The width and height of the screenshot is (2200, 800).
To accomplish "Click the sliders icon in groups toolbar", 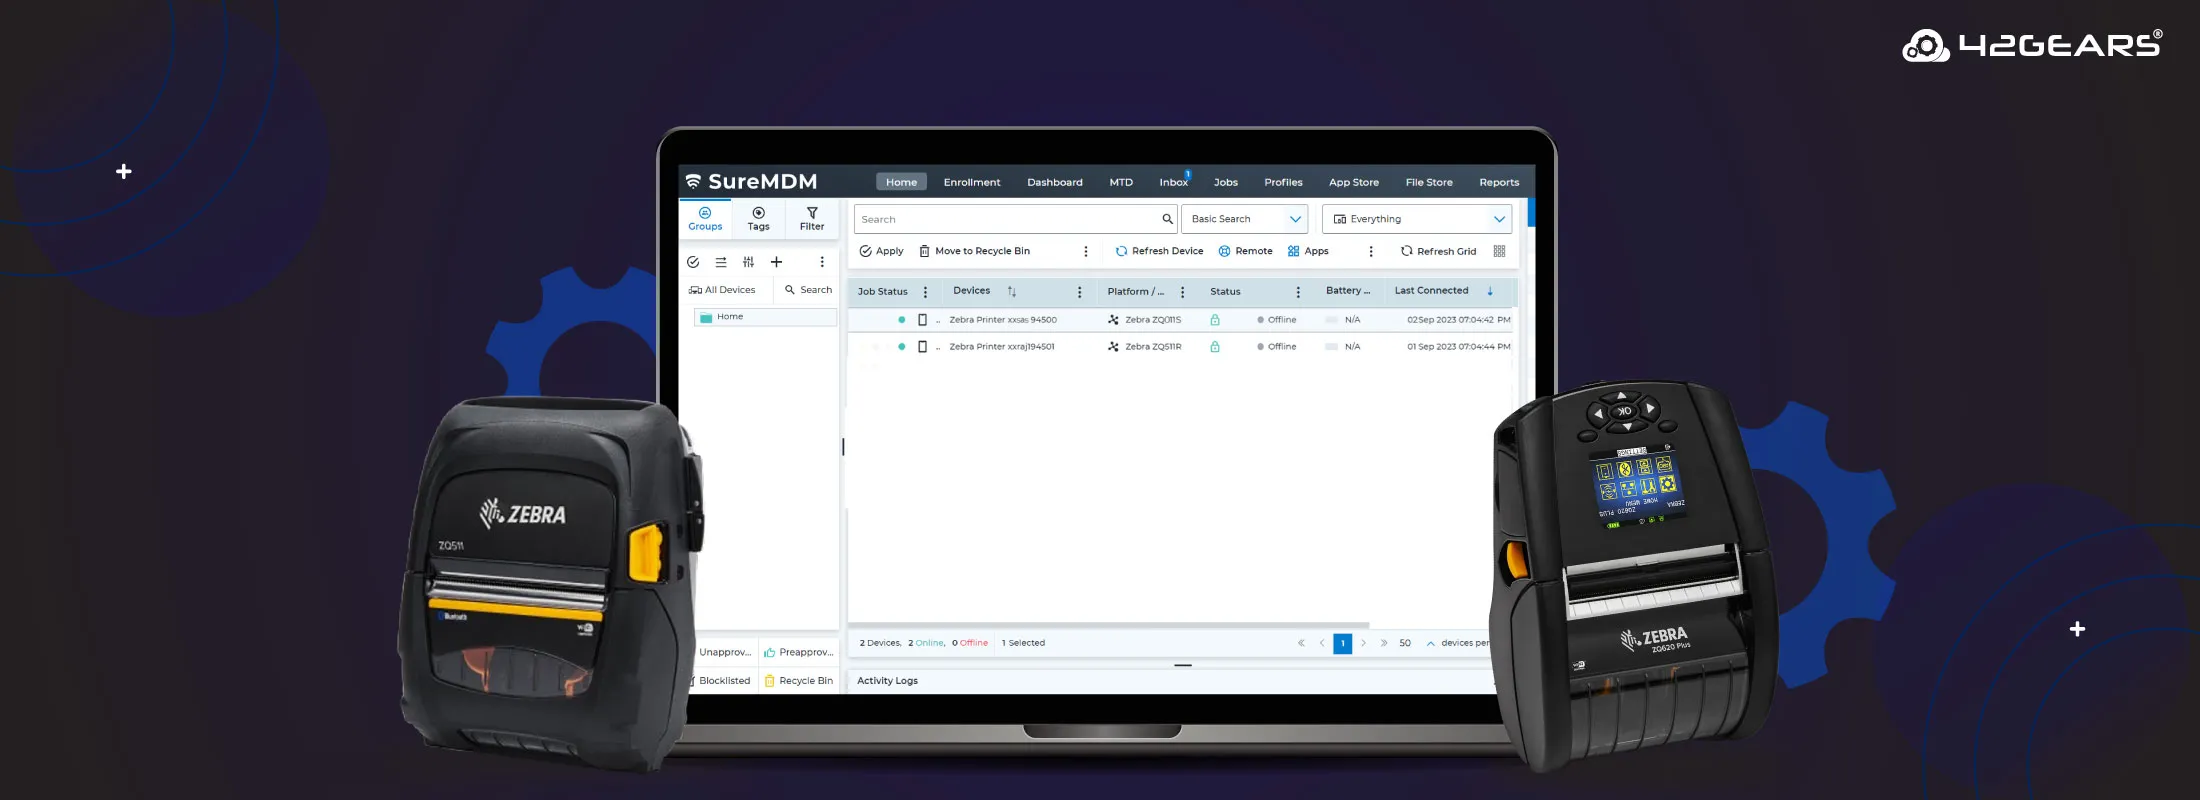I will click(748, 262).
